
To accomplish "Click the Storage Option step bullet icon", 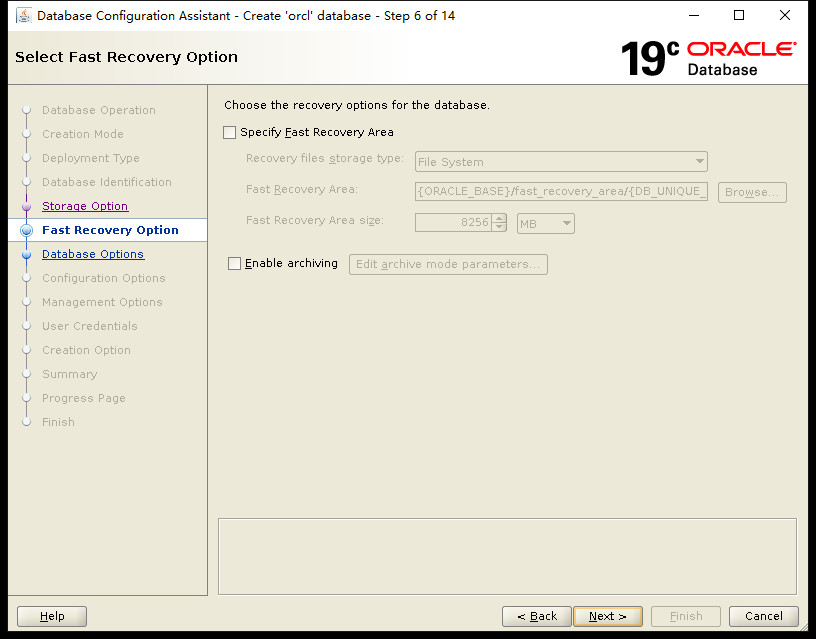I will (x=27, y=207).
